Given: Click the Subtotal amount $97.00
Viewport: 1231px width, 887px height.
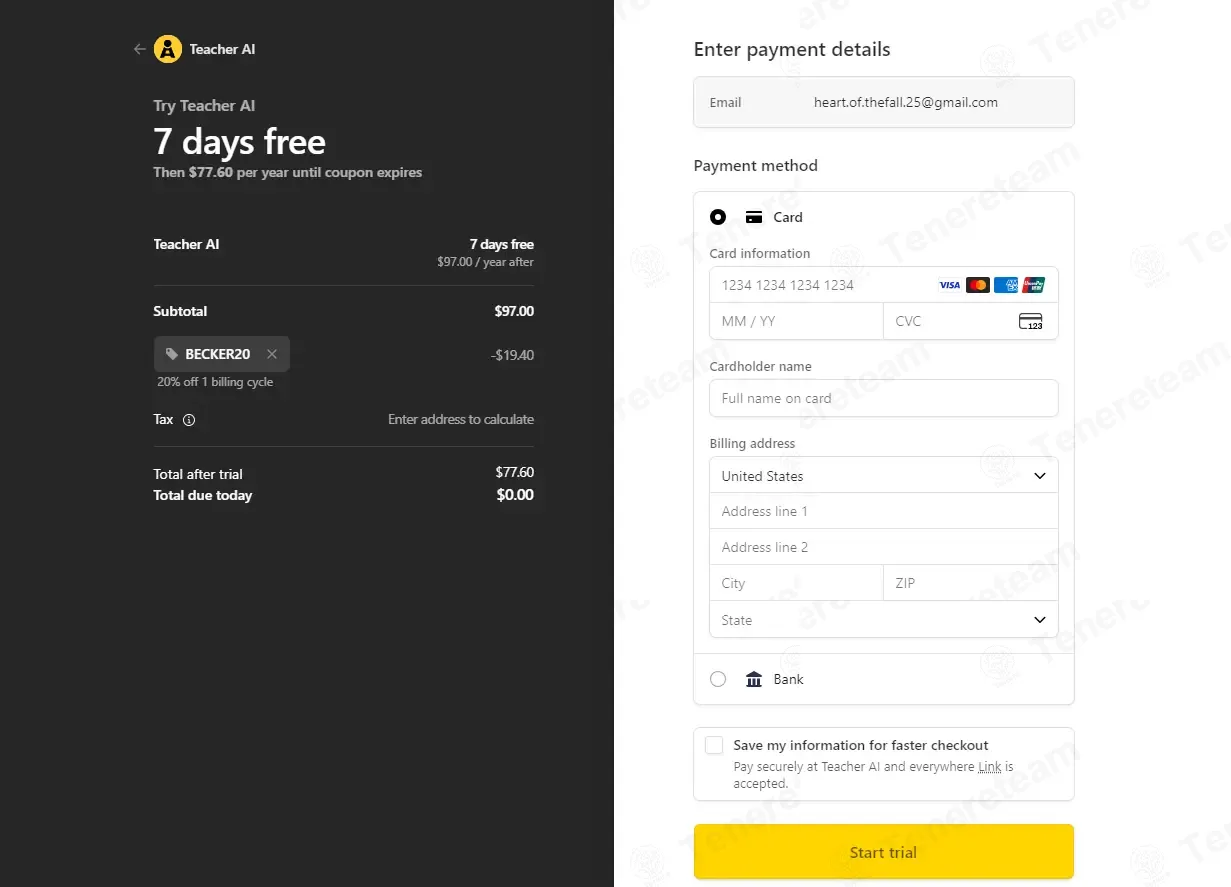Looking at the screenshot, I should 514,311.
